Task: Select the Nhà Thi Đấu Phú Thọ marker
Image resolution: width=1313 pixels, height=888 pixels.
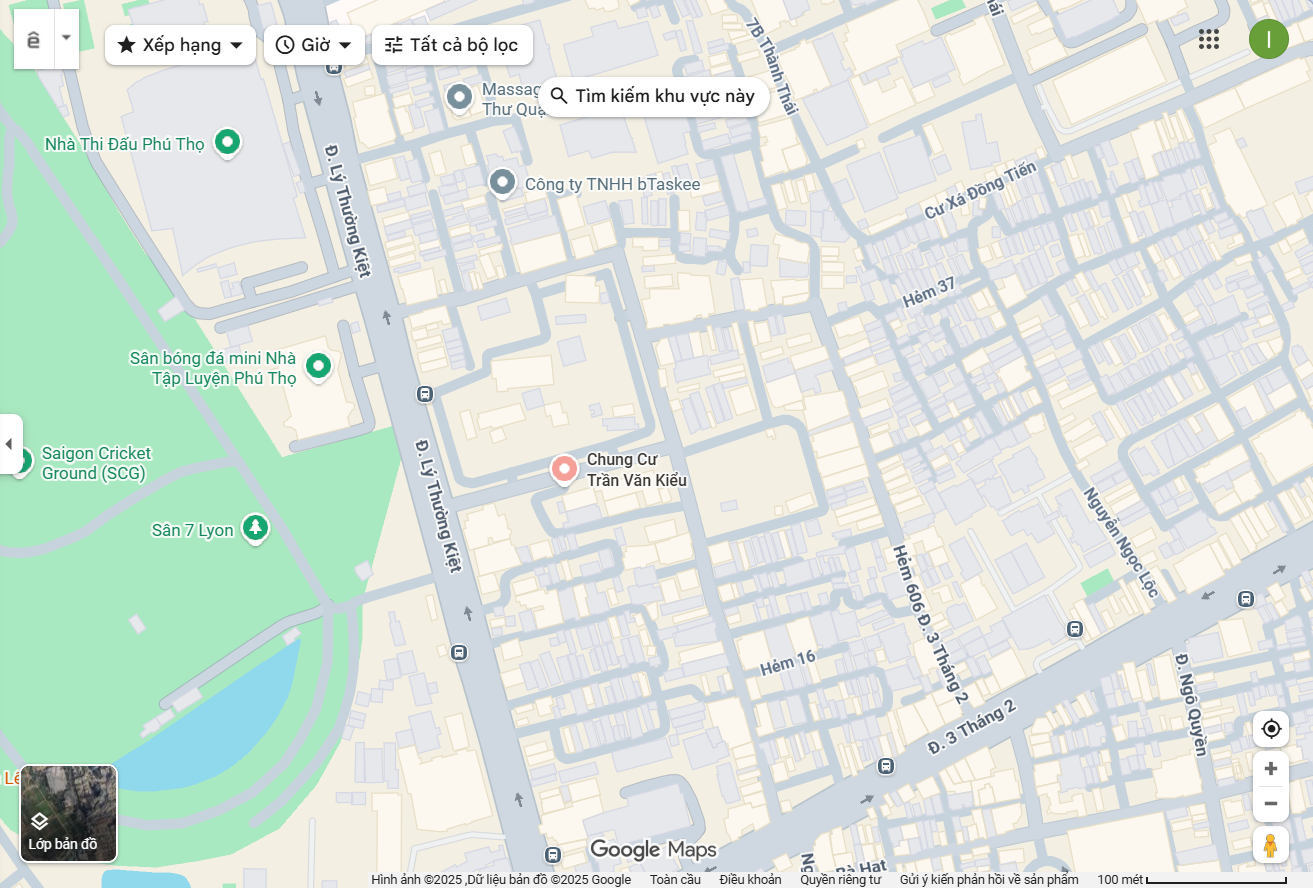Action: pyautogui.click(x=228, y=143)
